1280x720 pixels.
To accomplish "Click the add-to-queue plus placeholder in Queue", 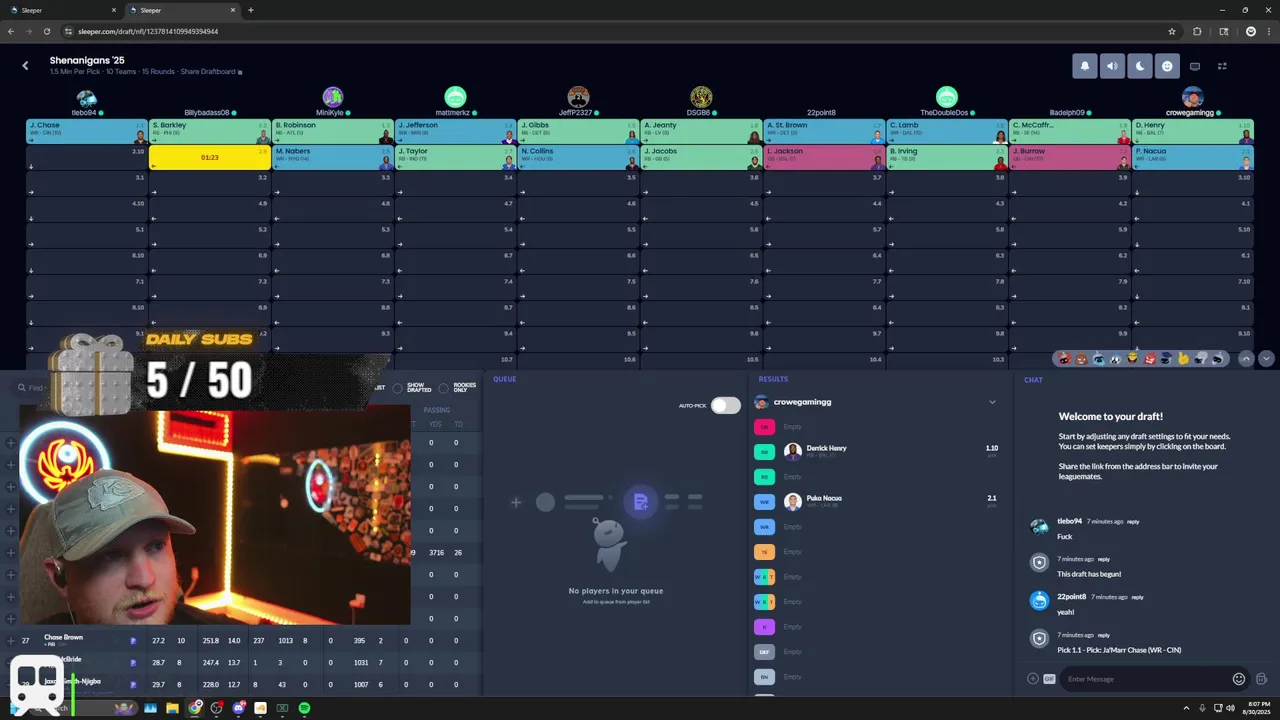I will coord(516,502).
